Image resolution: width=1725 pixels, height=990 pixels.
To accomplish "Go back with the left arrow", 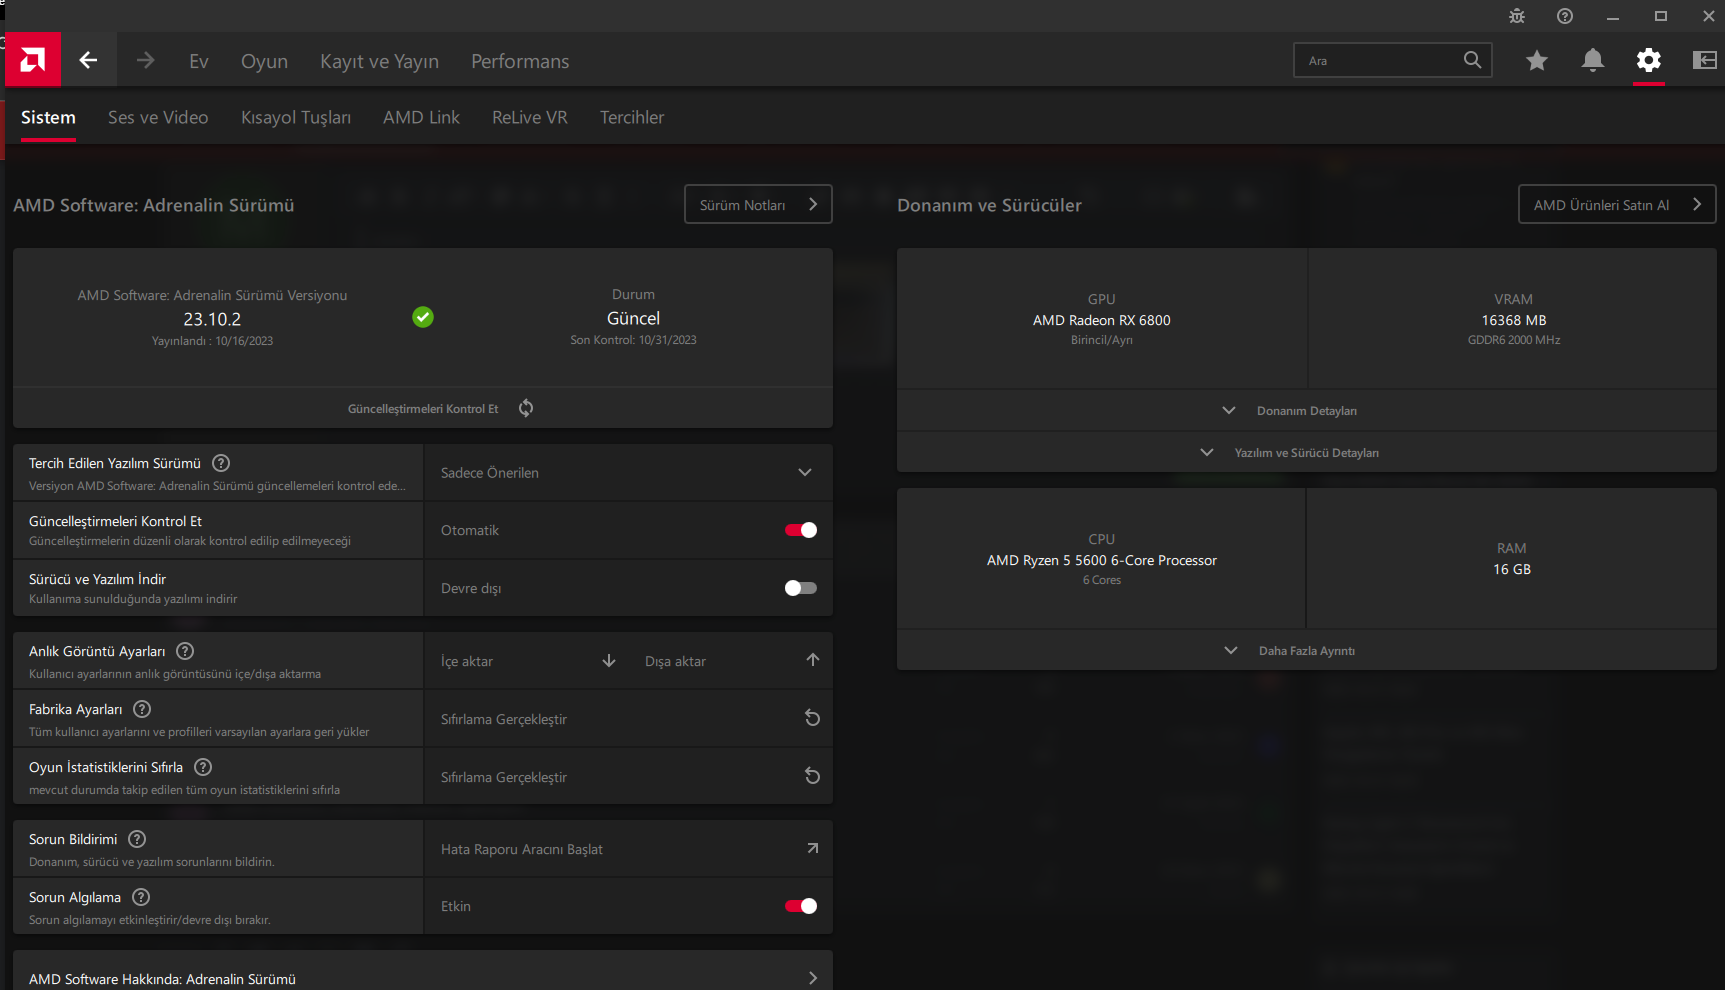I will [x=89, y=60].
